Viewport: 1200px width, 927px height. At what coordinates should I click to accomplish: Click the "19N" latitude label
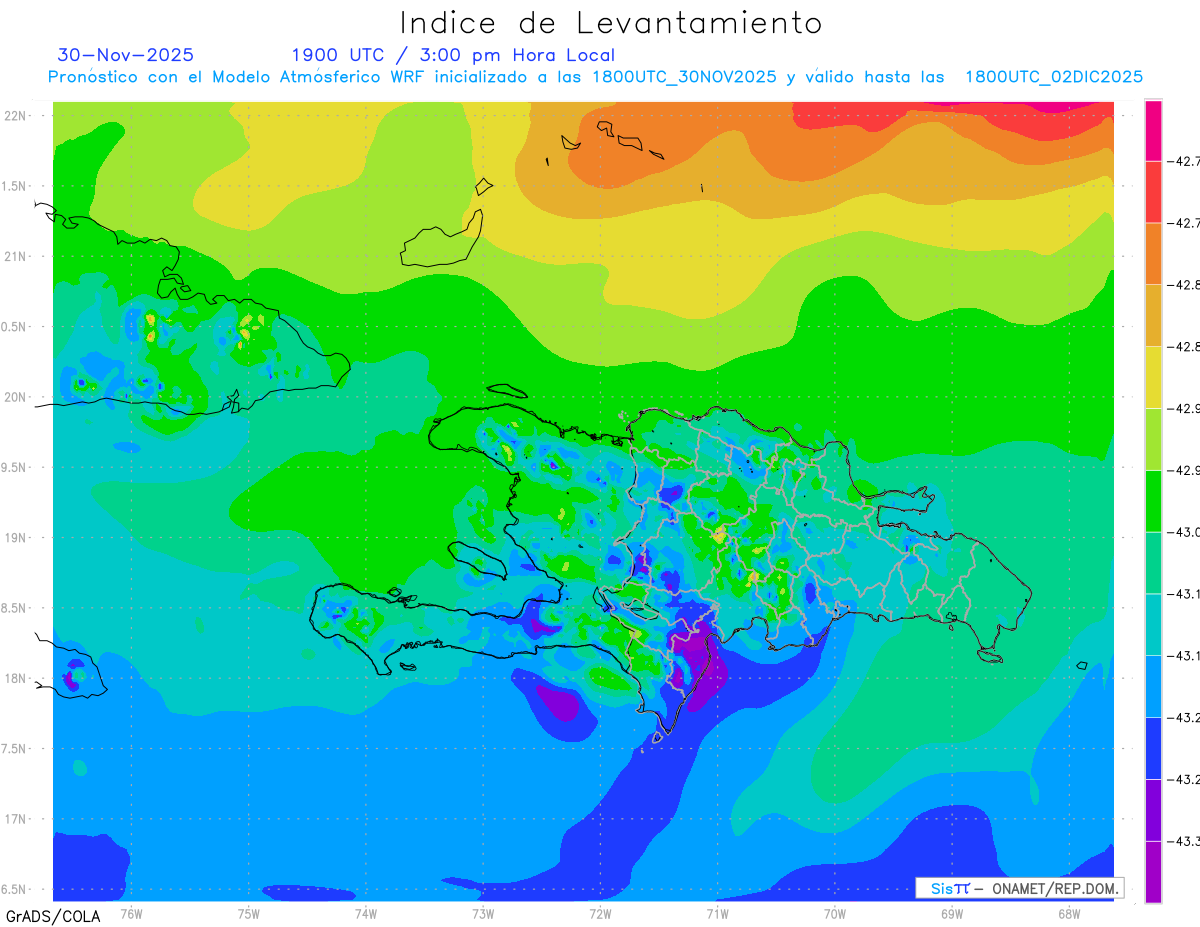(x=16, y=537)
